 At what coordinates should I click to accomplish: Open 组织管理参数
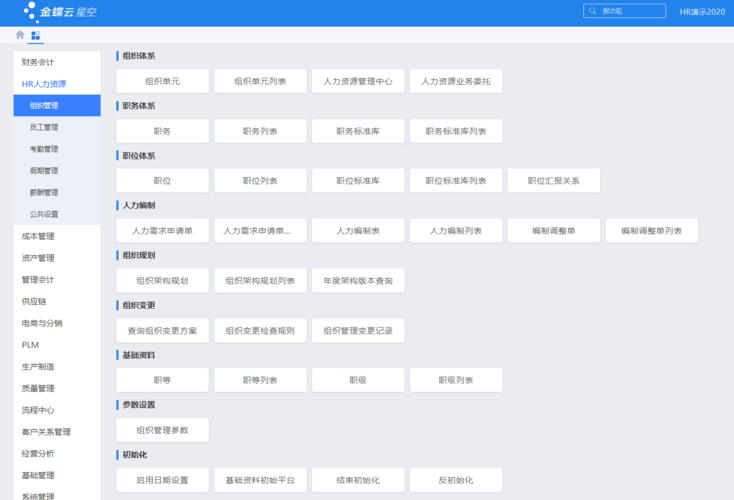pos(162,430)
